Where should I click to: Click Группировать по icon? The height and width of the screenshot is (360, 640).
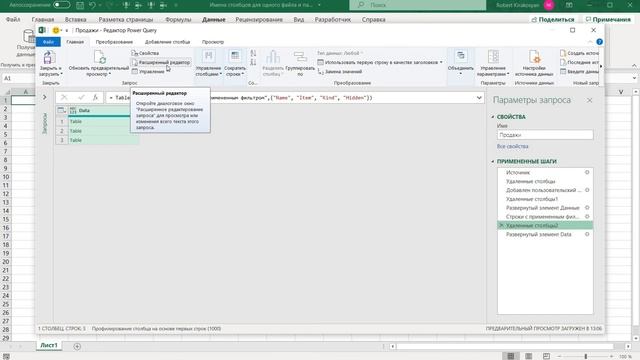click(x=300, y=58)
